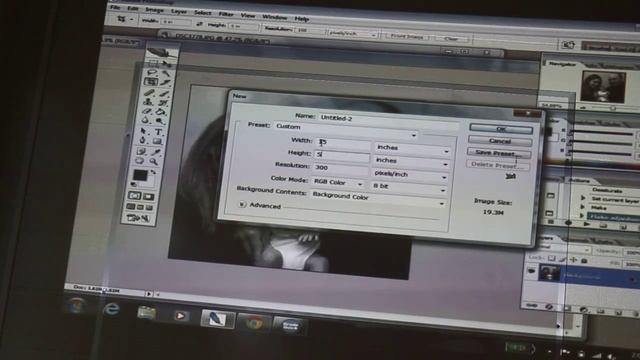Swap foreground and background colors
640x360 pixels.
coord(153,173)
